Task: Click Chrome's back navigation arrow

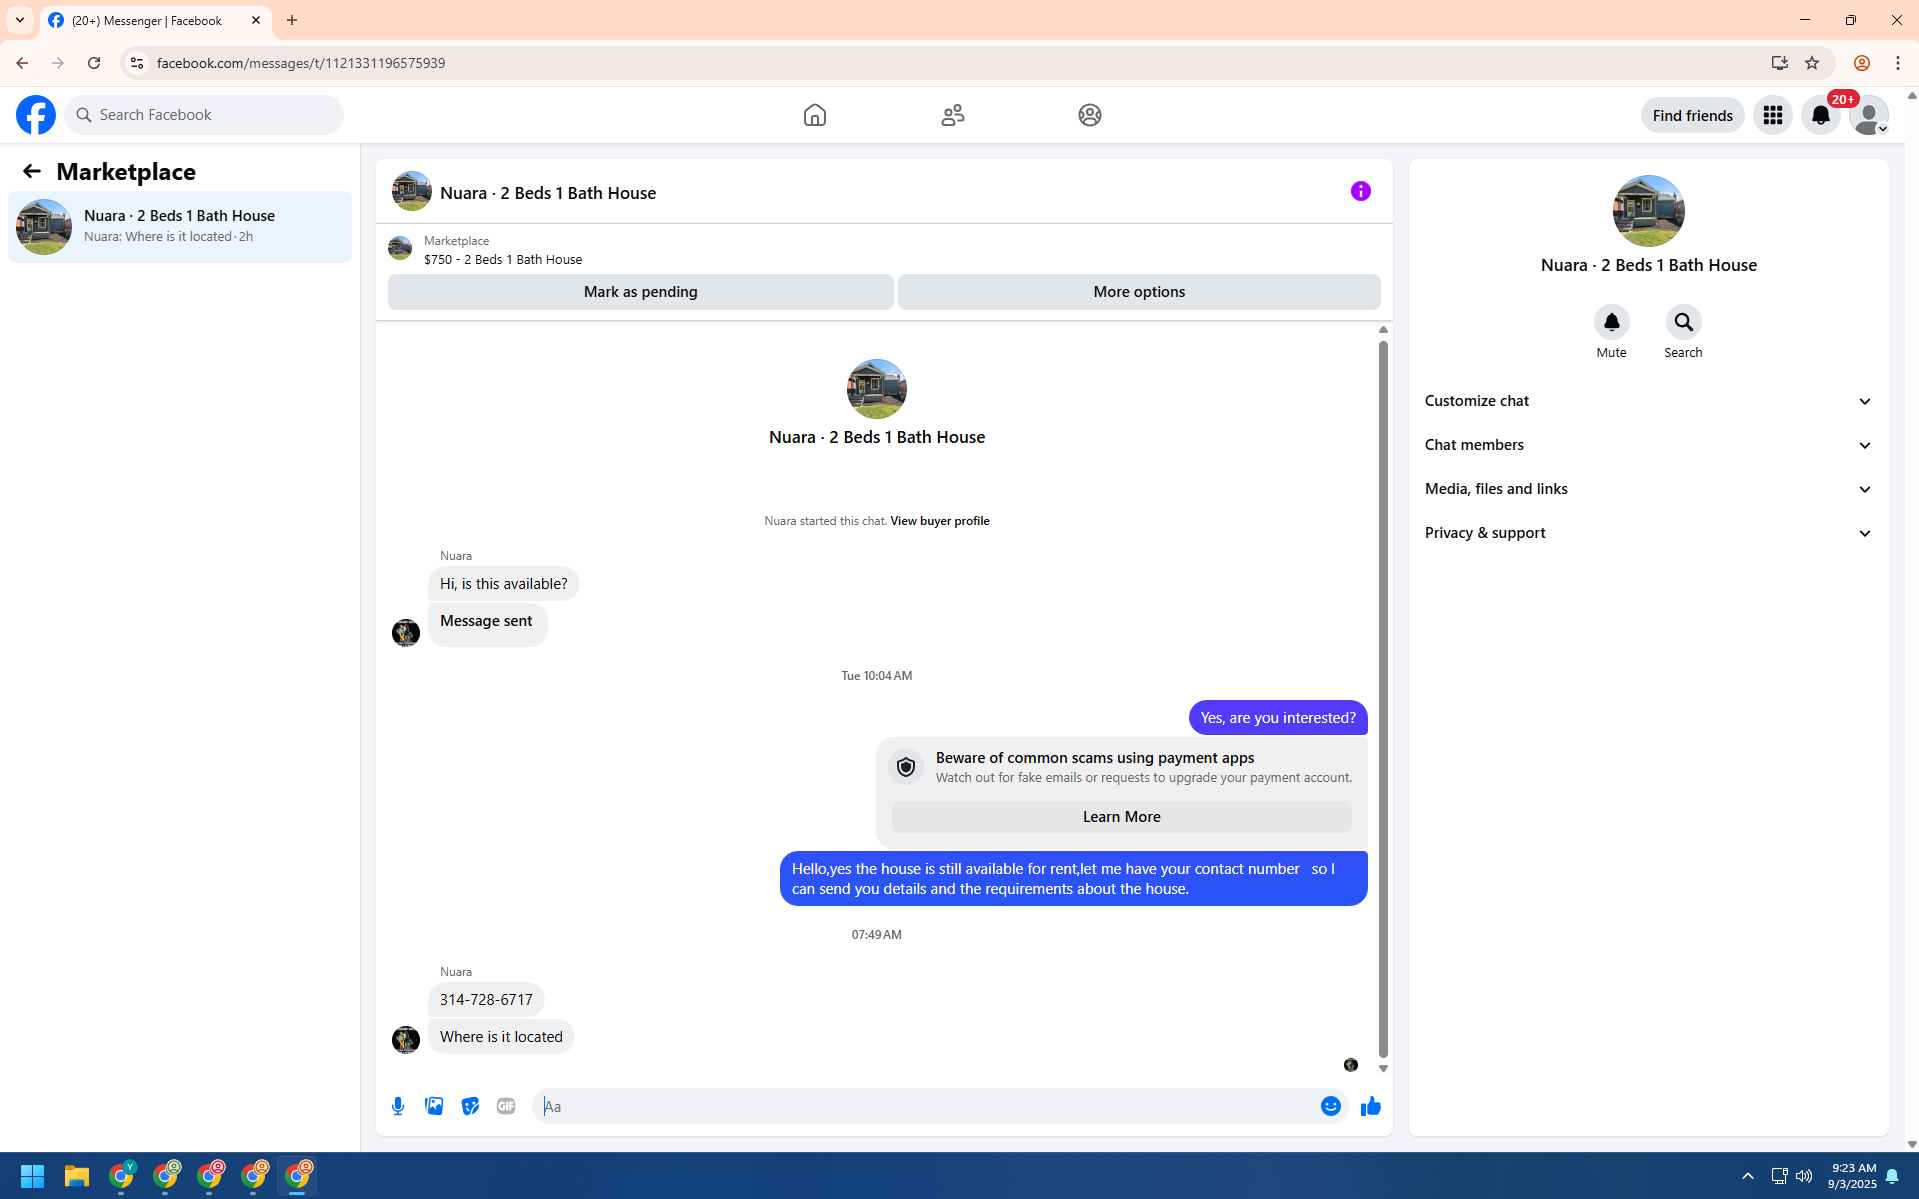Action: [x=21, y=63]
